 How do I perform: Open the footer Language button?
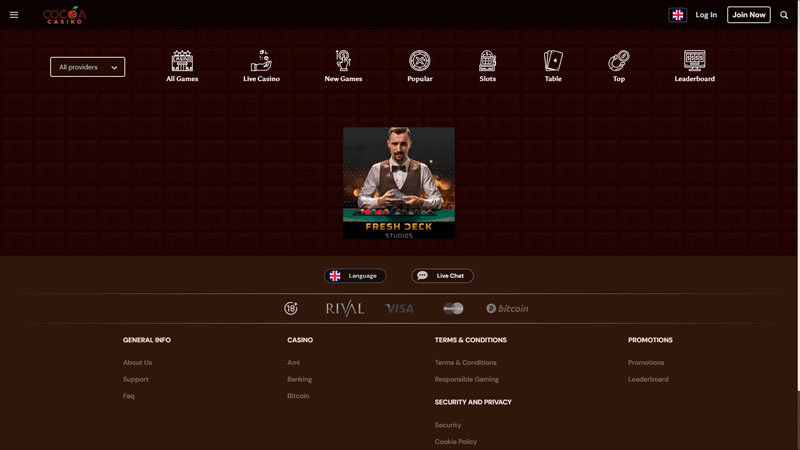pos(355,276)
